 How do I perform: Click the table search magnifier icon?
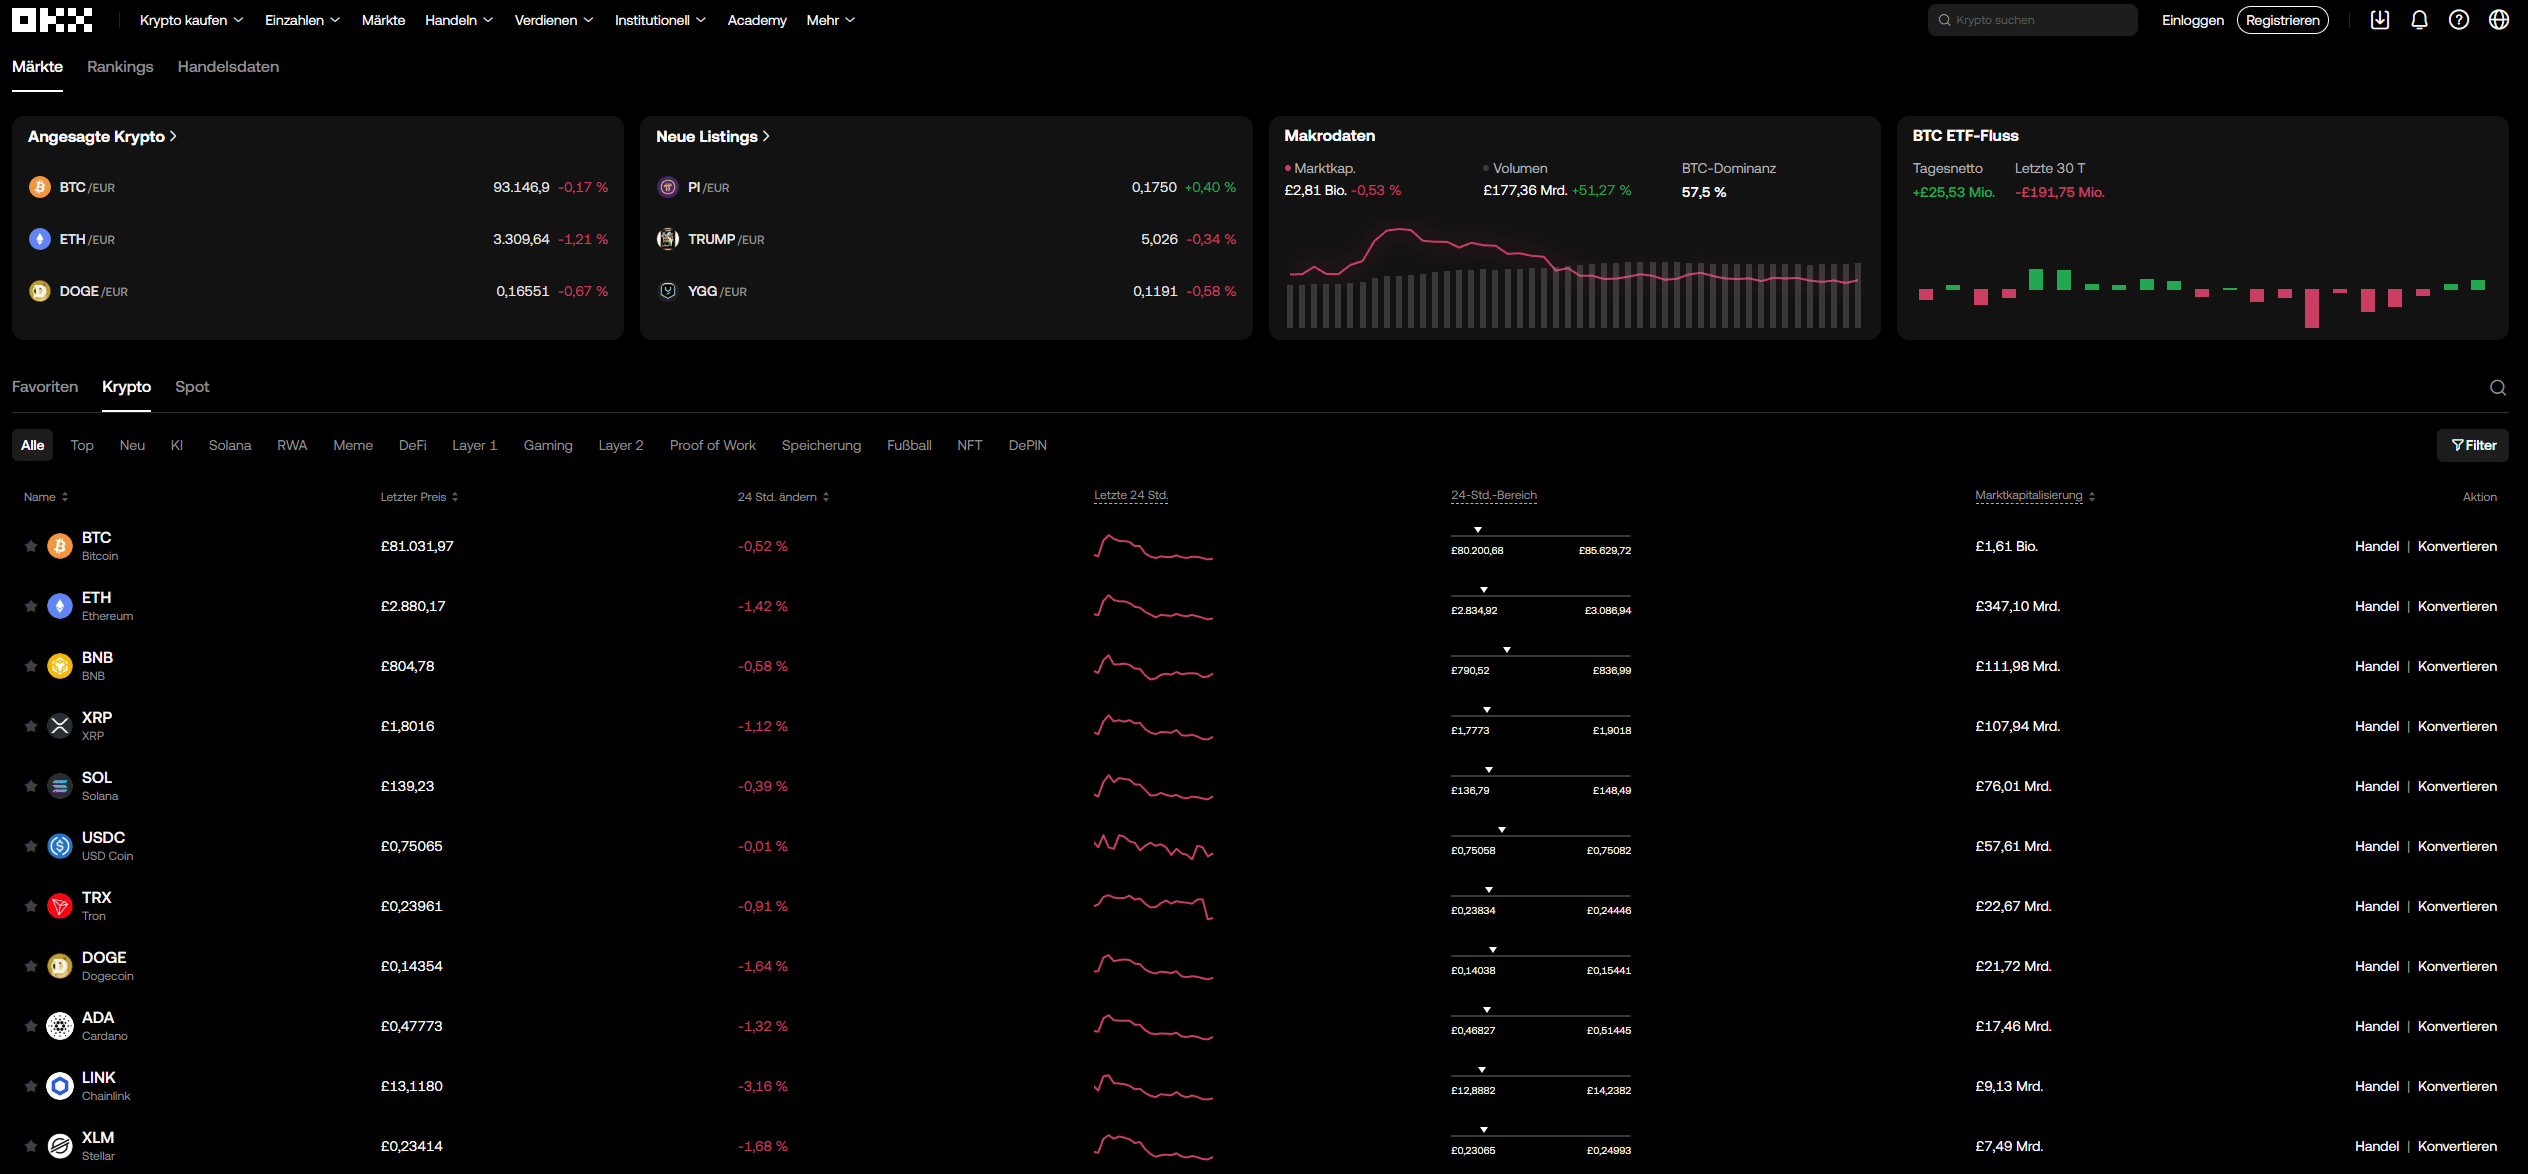(2498, 388)
